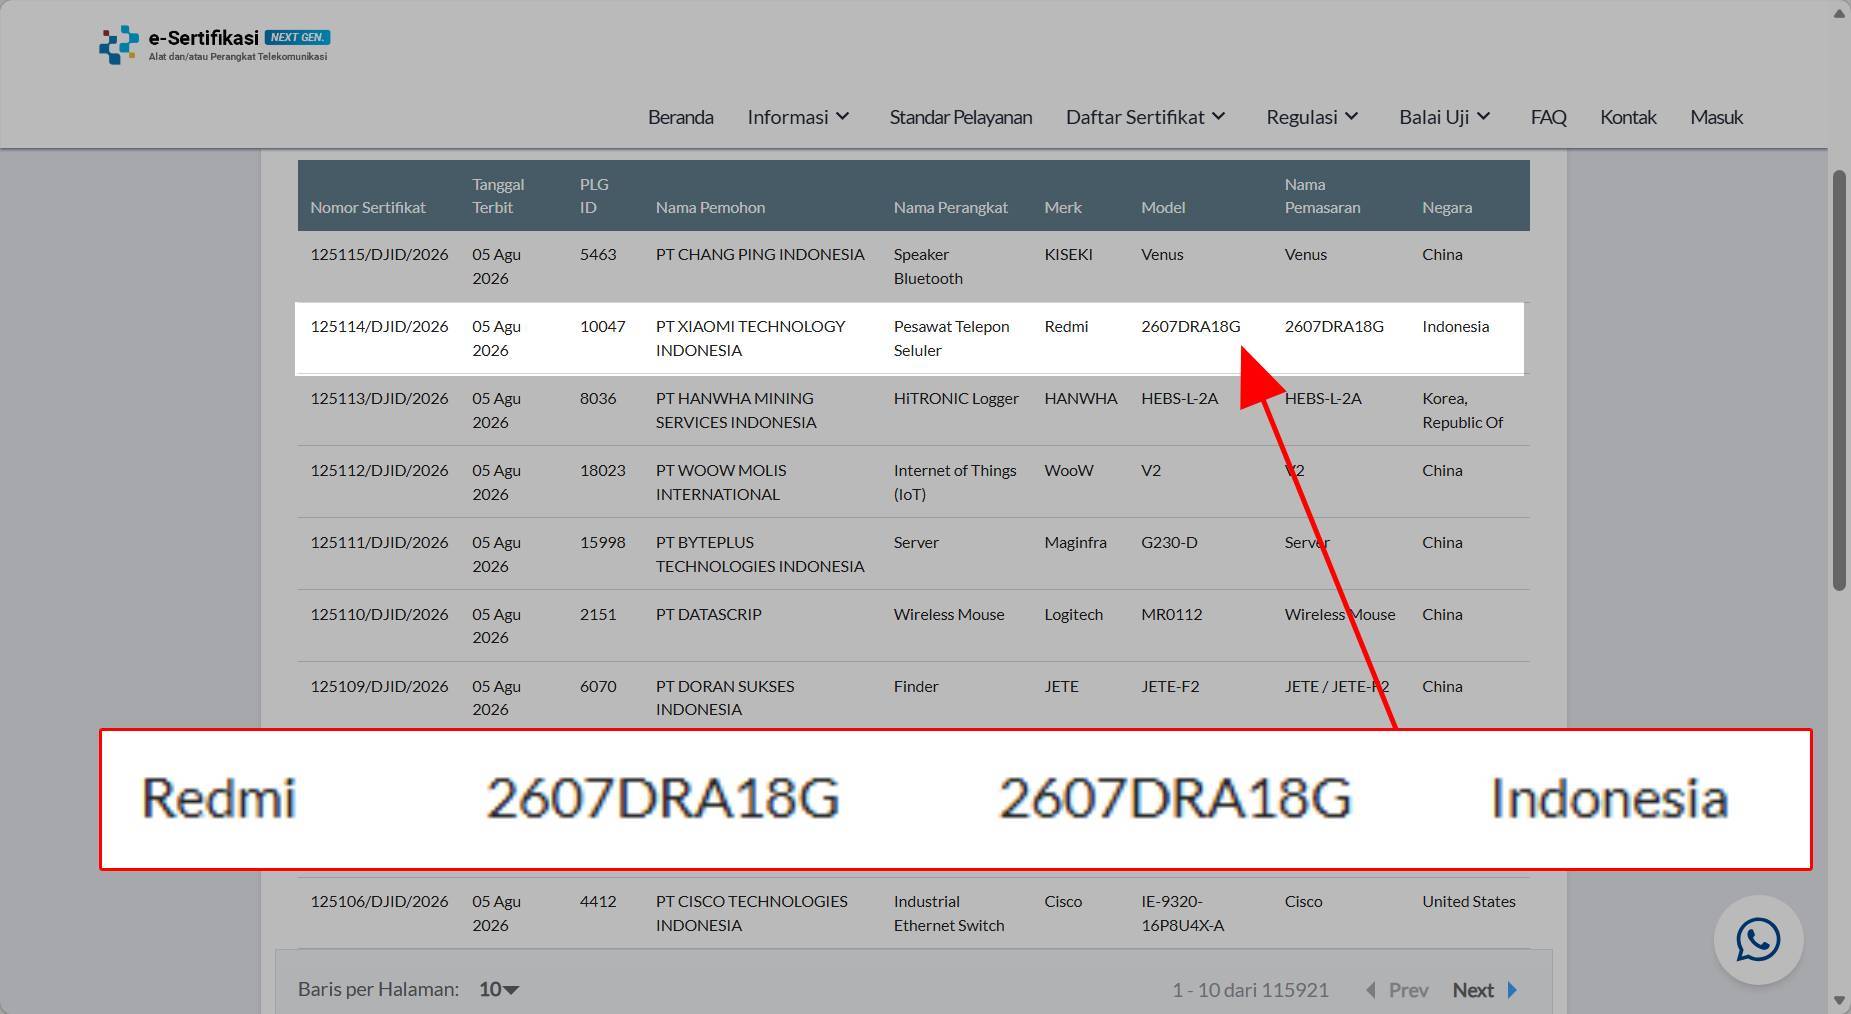Click the e-Sertifikasi logo
Image resolution: width=1851 pixels, height=1014 pixels.
click(x=214, y=45)
